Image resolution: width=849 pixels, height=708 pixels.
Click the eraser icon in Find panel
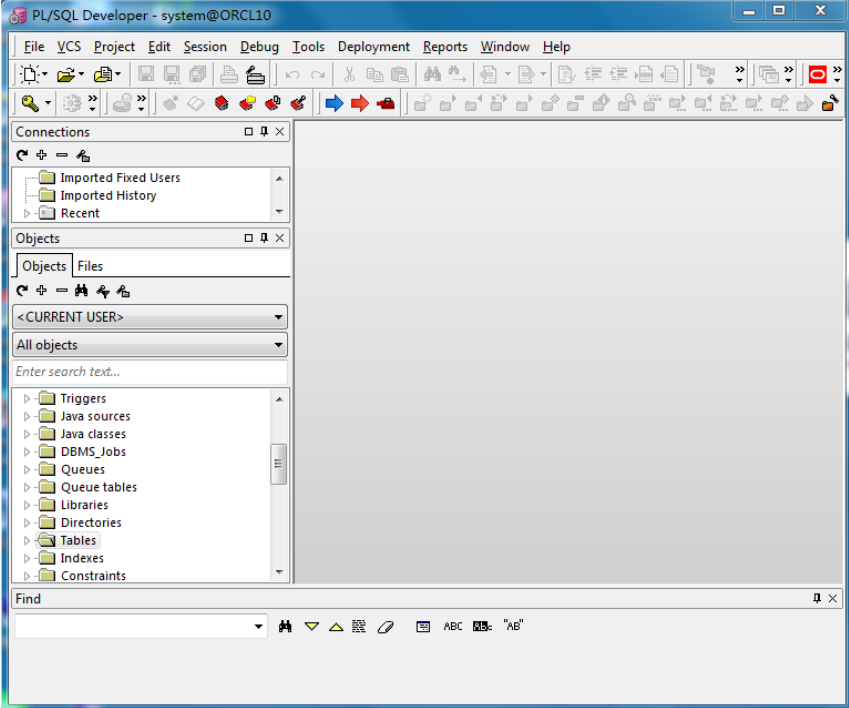(386, 627)
